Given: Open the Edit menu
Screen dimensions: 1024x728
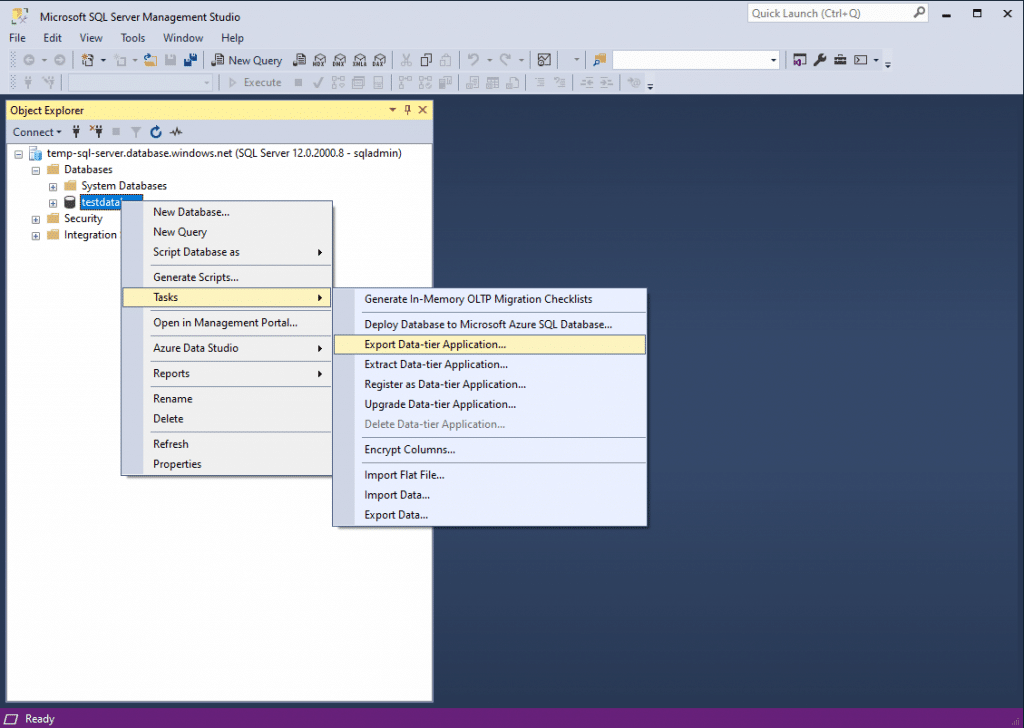Looking at the screenshot, I should [52, 38].
